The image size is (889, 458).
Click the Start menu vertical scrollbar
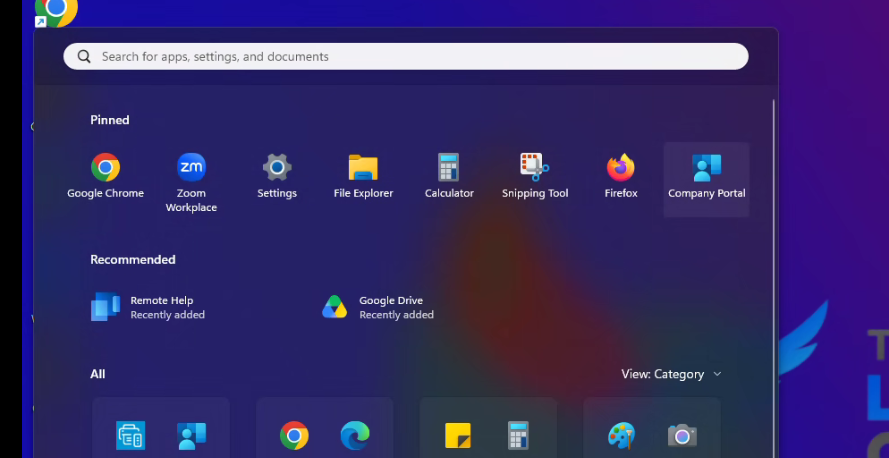click(773, 278)
